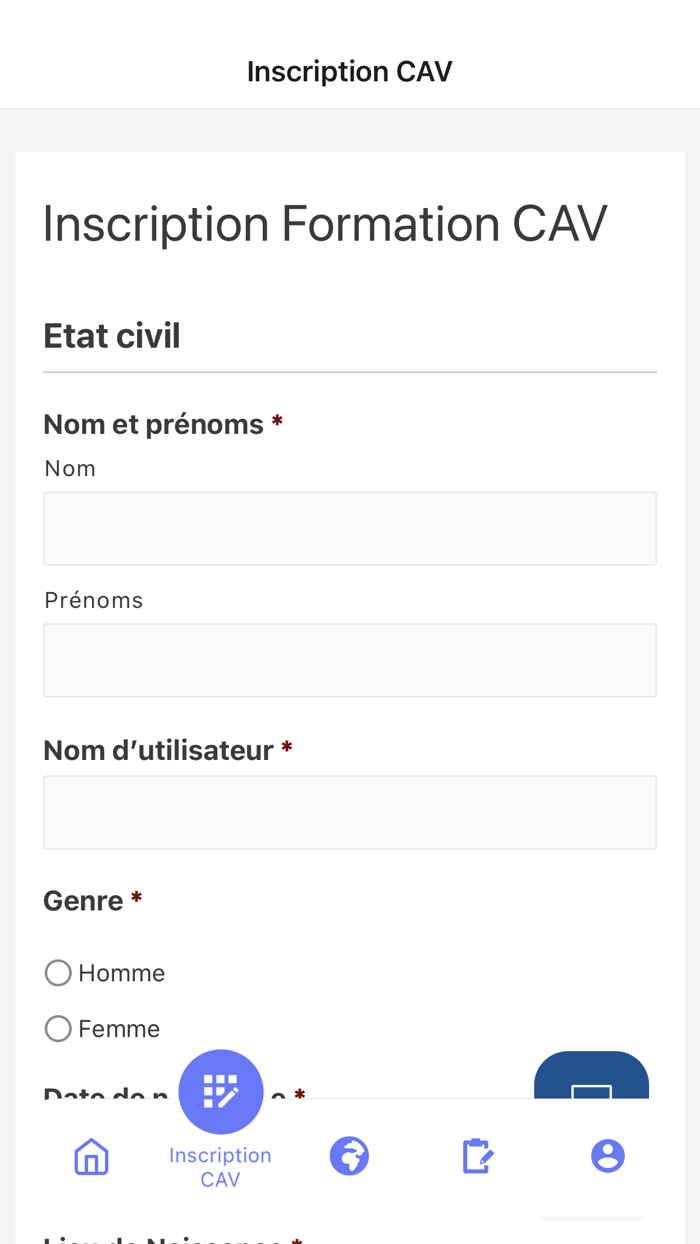The image size is (700, 1244).
Task: Choose a gender under the Genre section
Action: pyautogui.click(x=57, y=971)
